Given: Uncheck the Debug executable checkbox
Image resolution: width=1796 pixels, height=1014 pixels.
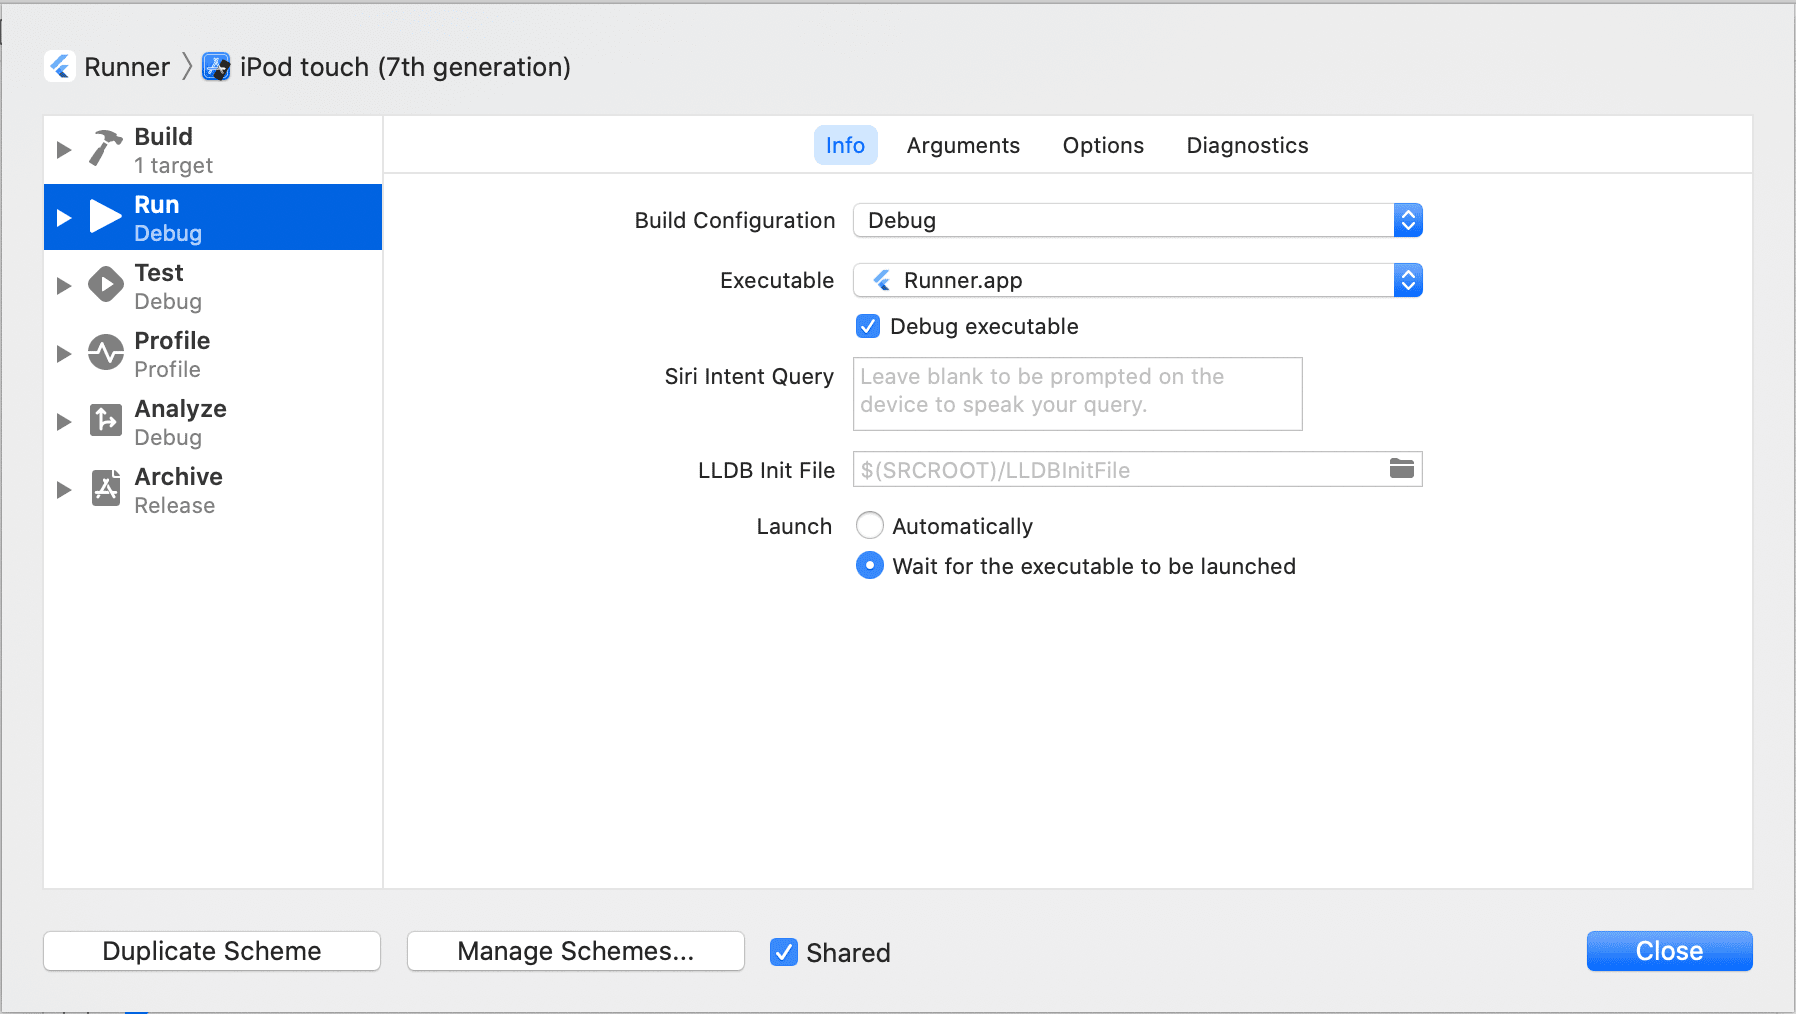Looking at the screenshot, I should pyautogui.click(x=868, y=326).
